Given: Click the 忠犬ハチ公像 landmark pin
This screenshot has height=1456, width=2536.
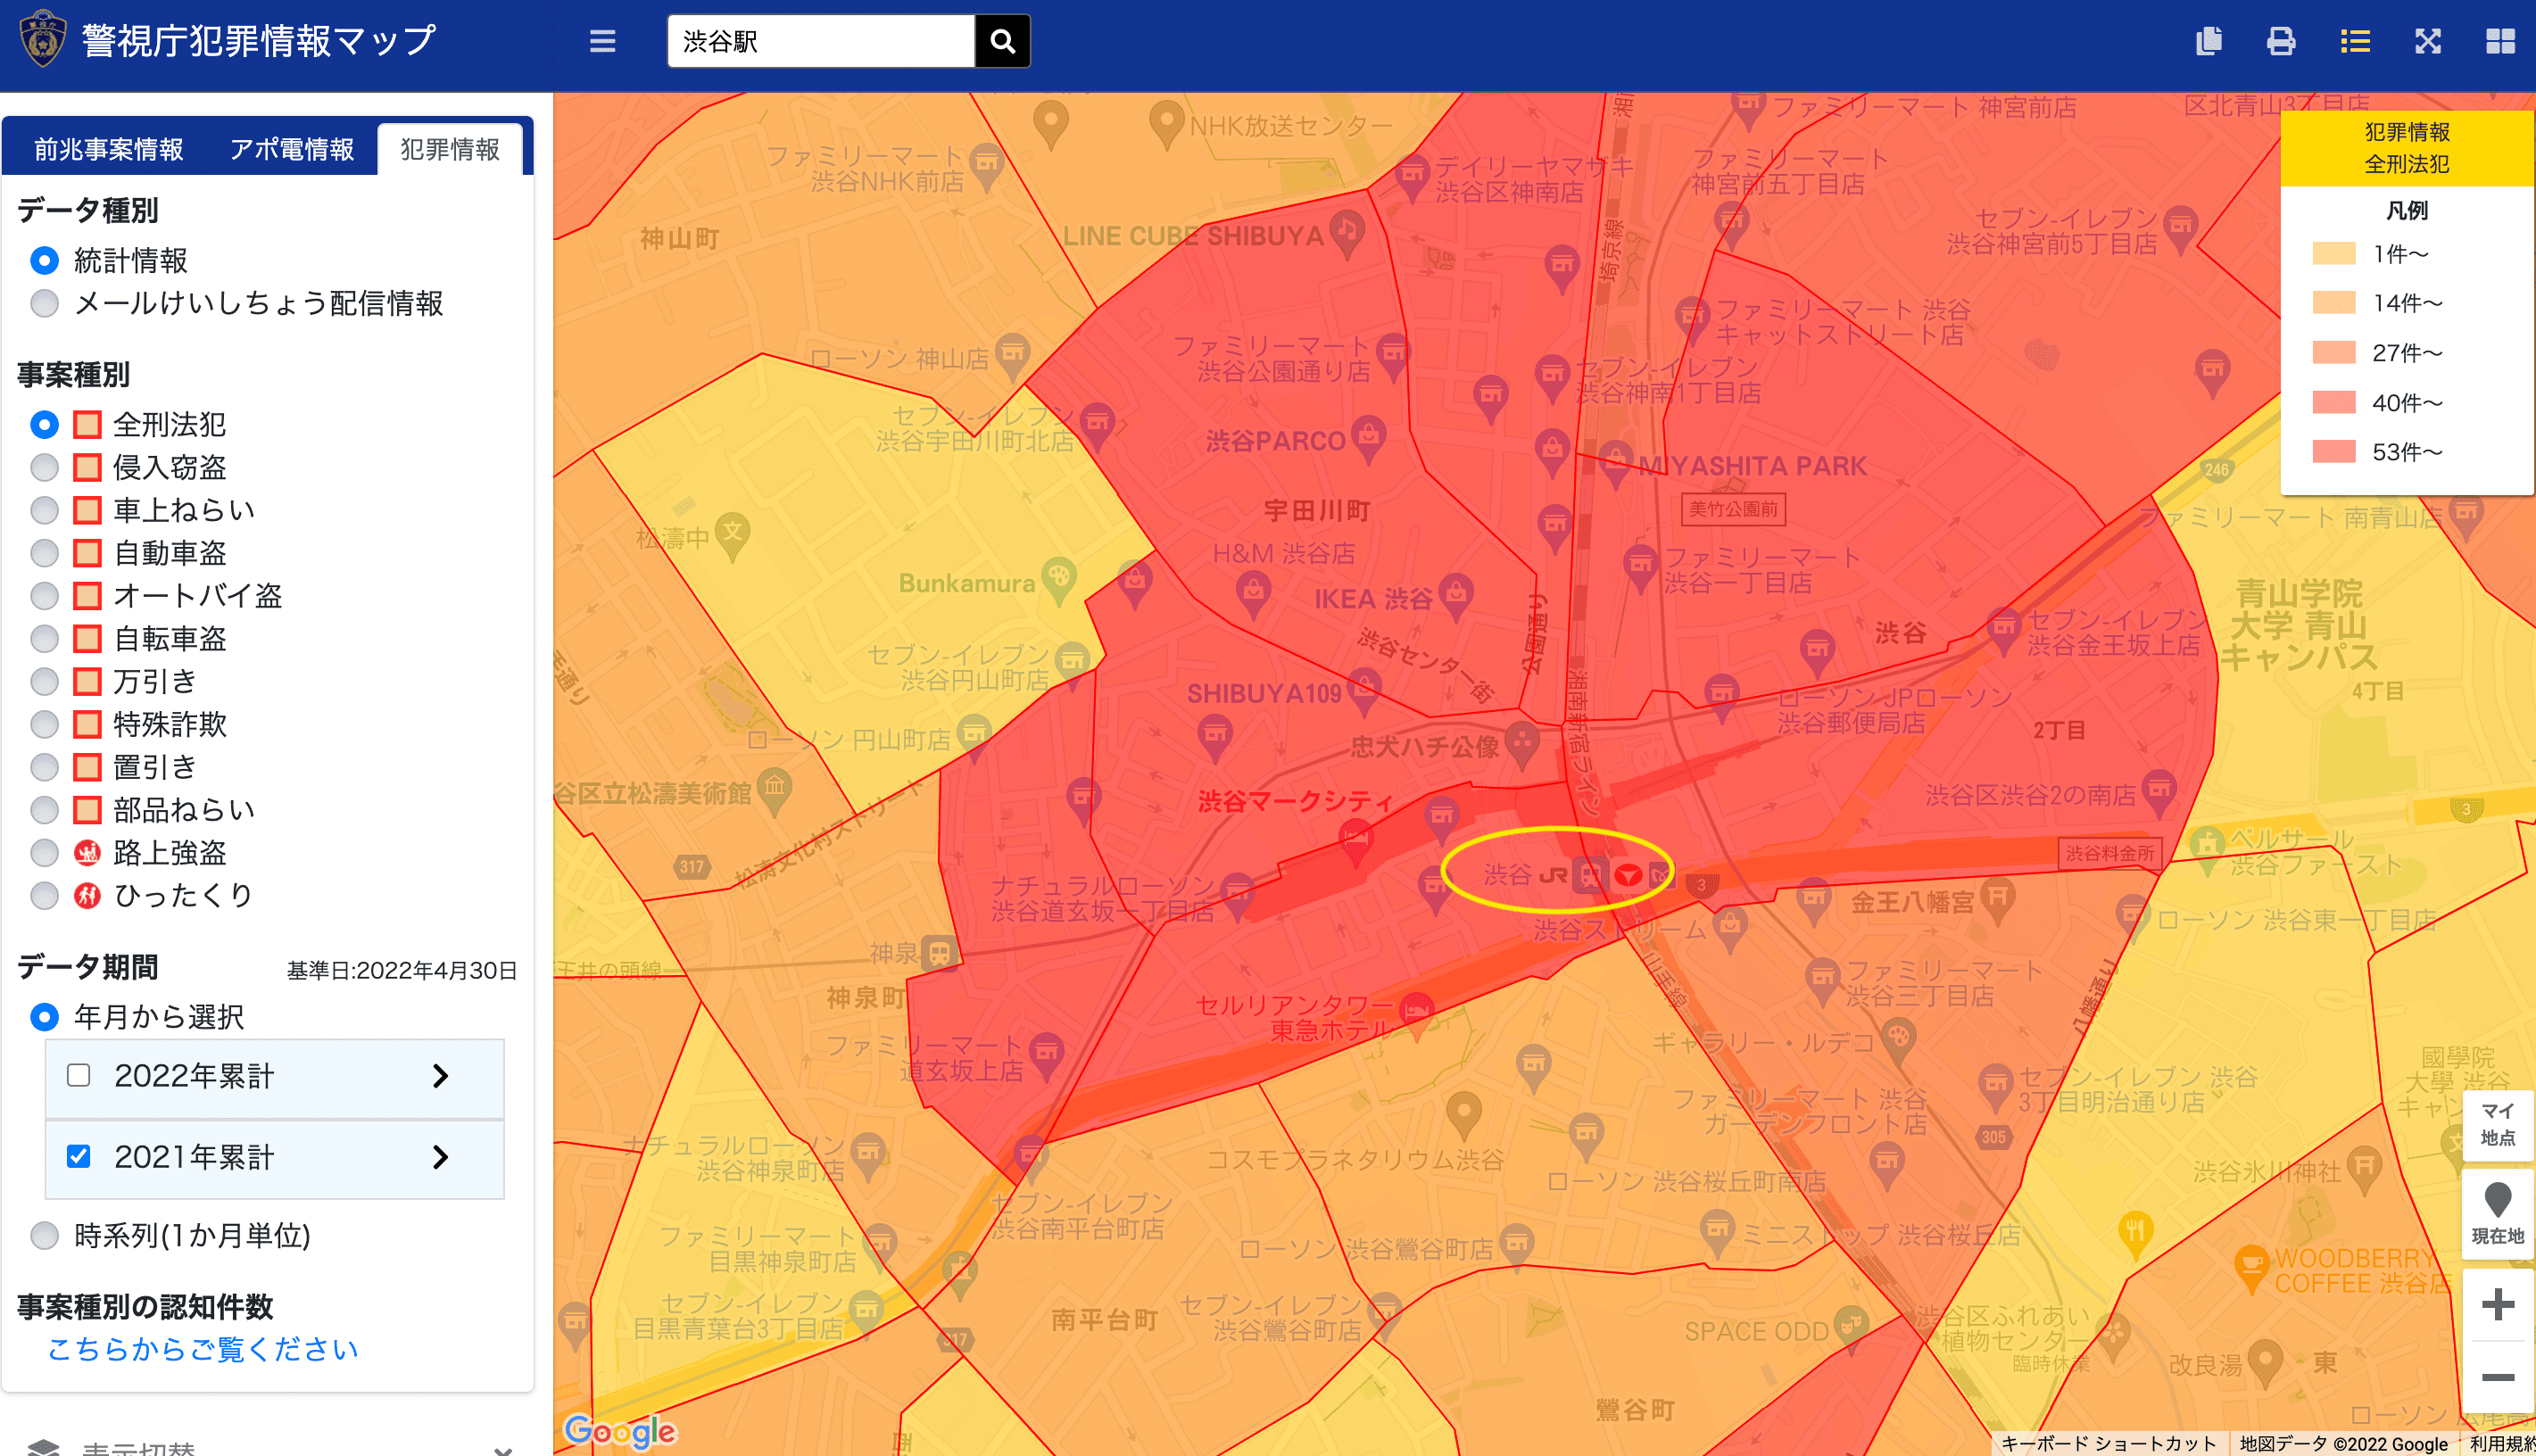Looking at the screenshot, I should pyautogui.click(x=1521, y=745).
